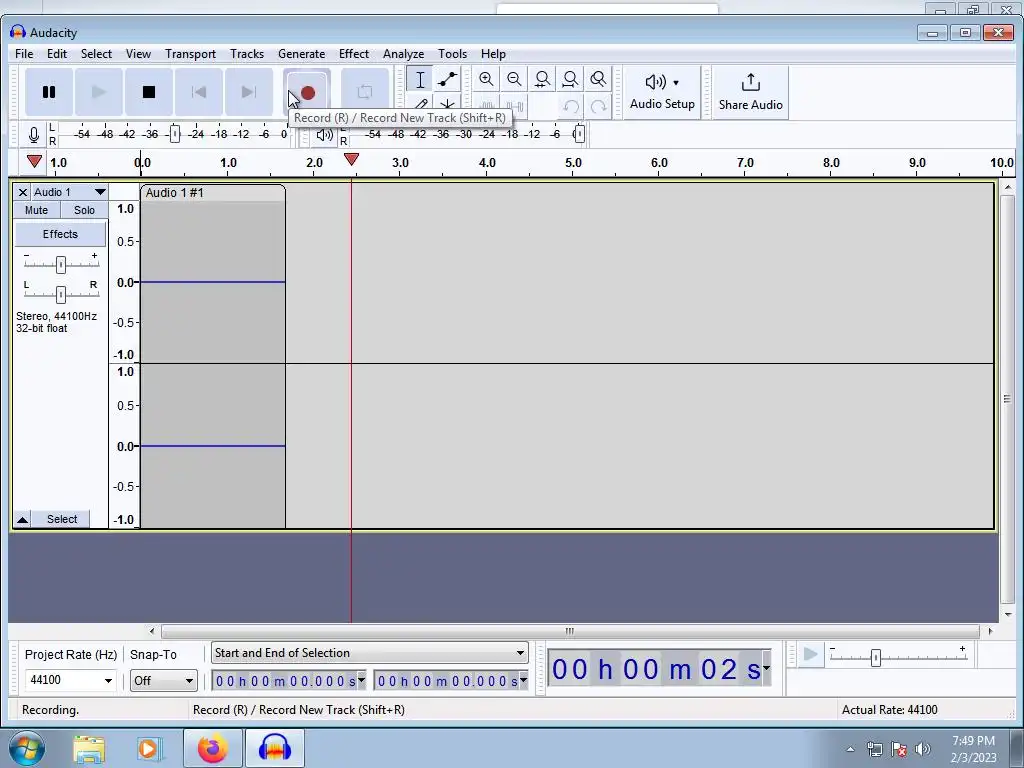Fit project to width
The height and width of the screenshot is (768, 1024).
(570, 80)
